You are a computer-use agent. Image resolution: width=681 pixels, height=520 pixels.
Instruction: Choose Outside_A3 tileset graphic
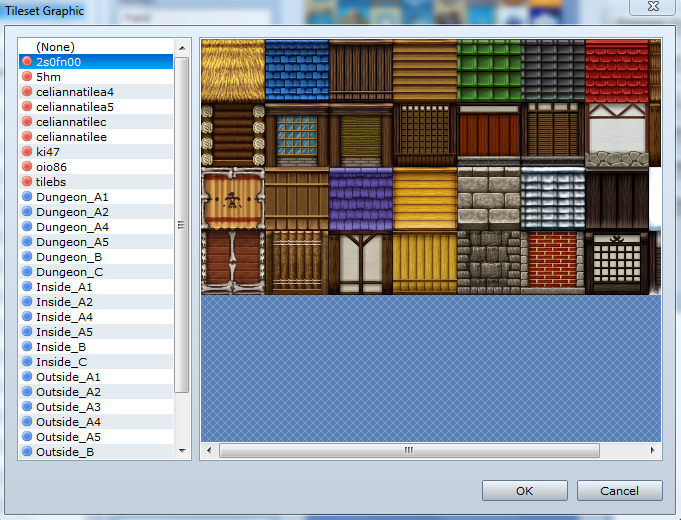point(96,407)
